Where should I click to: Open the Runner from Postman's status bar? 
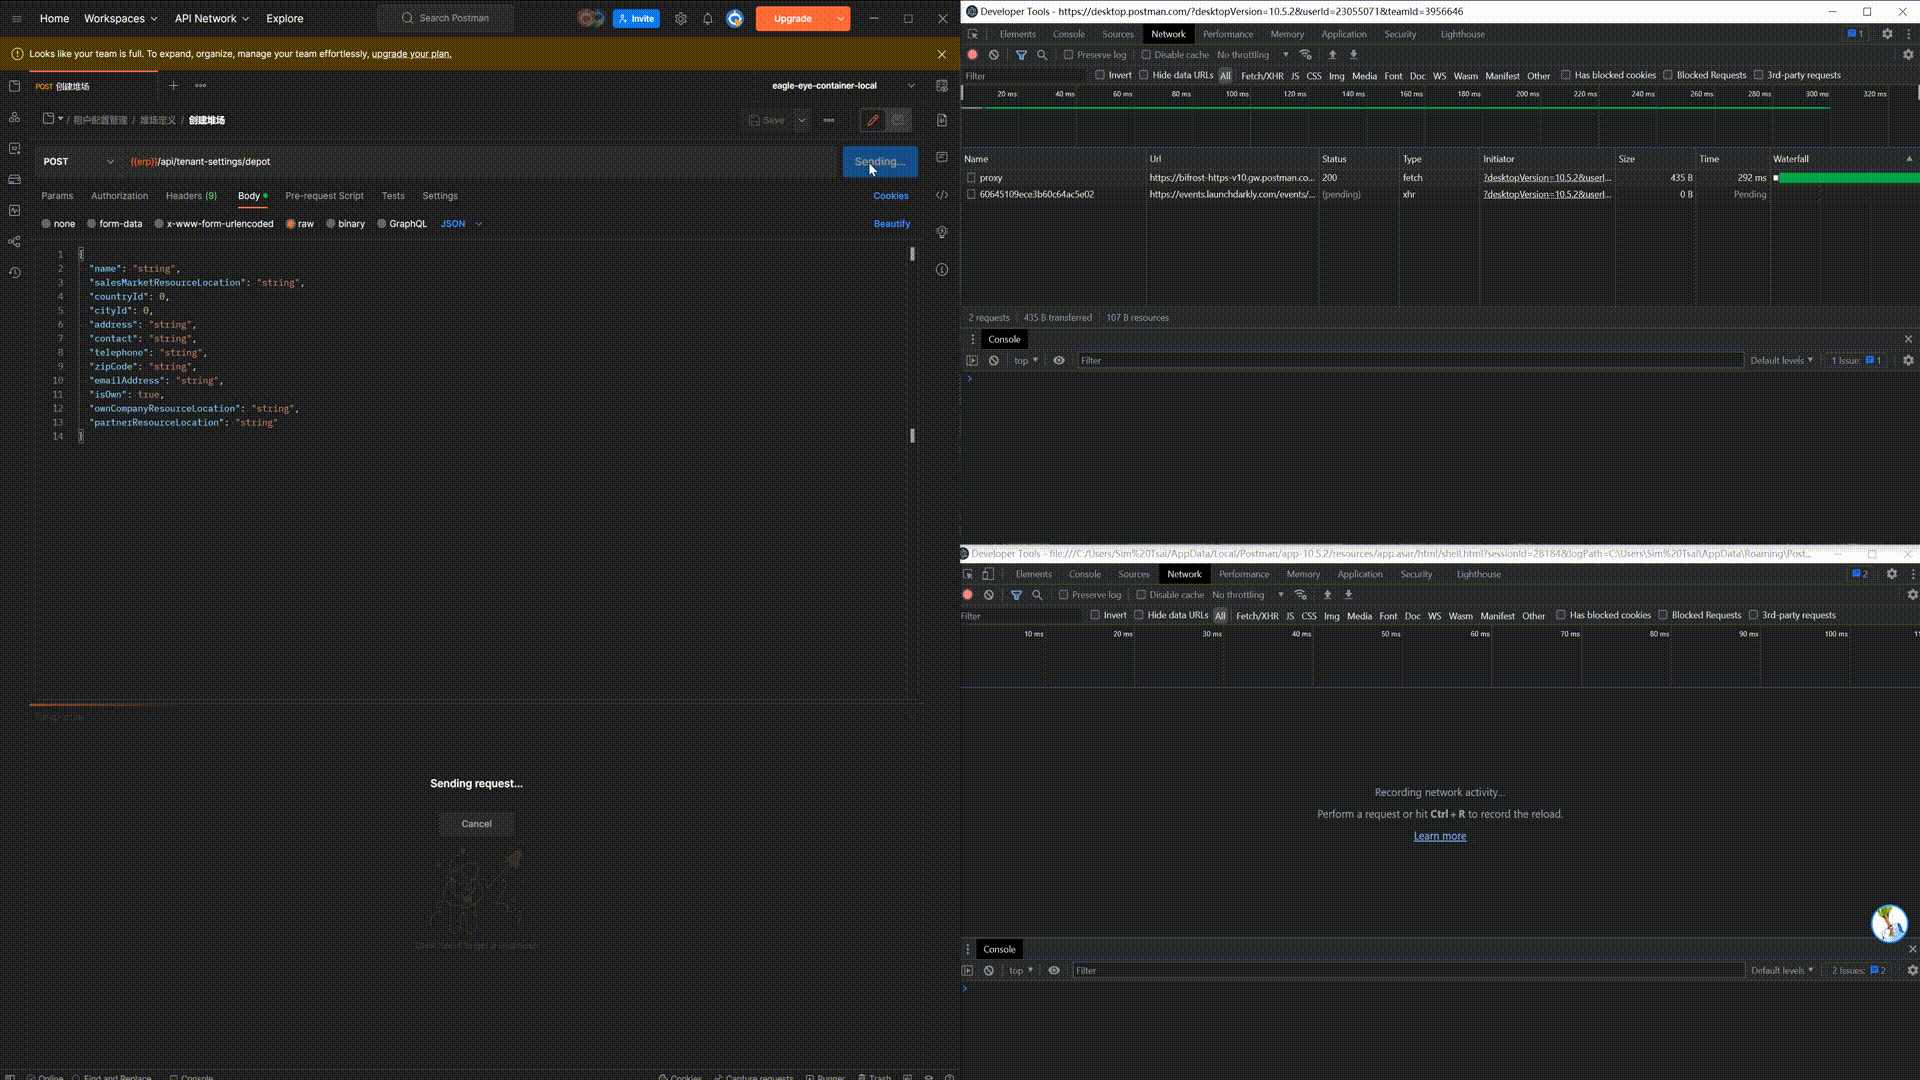point(826,1078)
